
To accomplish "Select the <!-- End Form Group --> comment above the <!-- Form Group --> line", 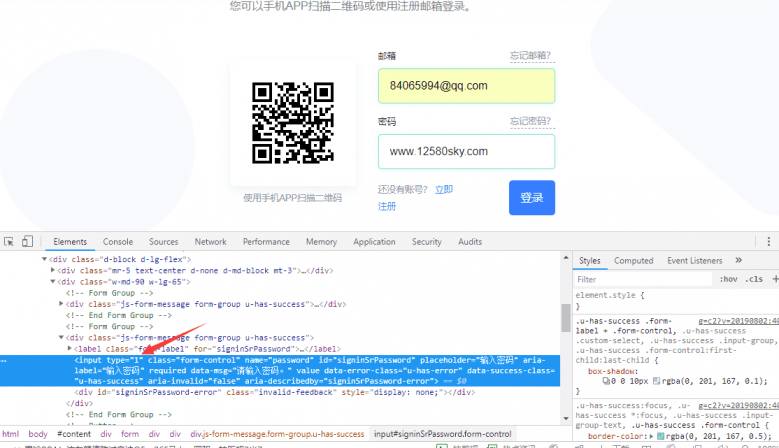I will pos(118,315).
